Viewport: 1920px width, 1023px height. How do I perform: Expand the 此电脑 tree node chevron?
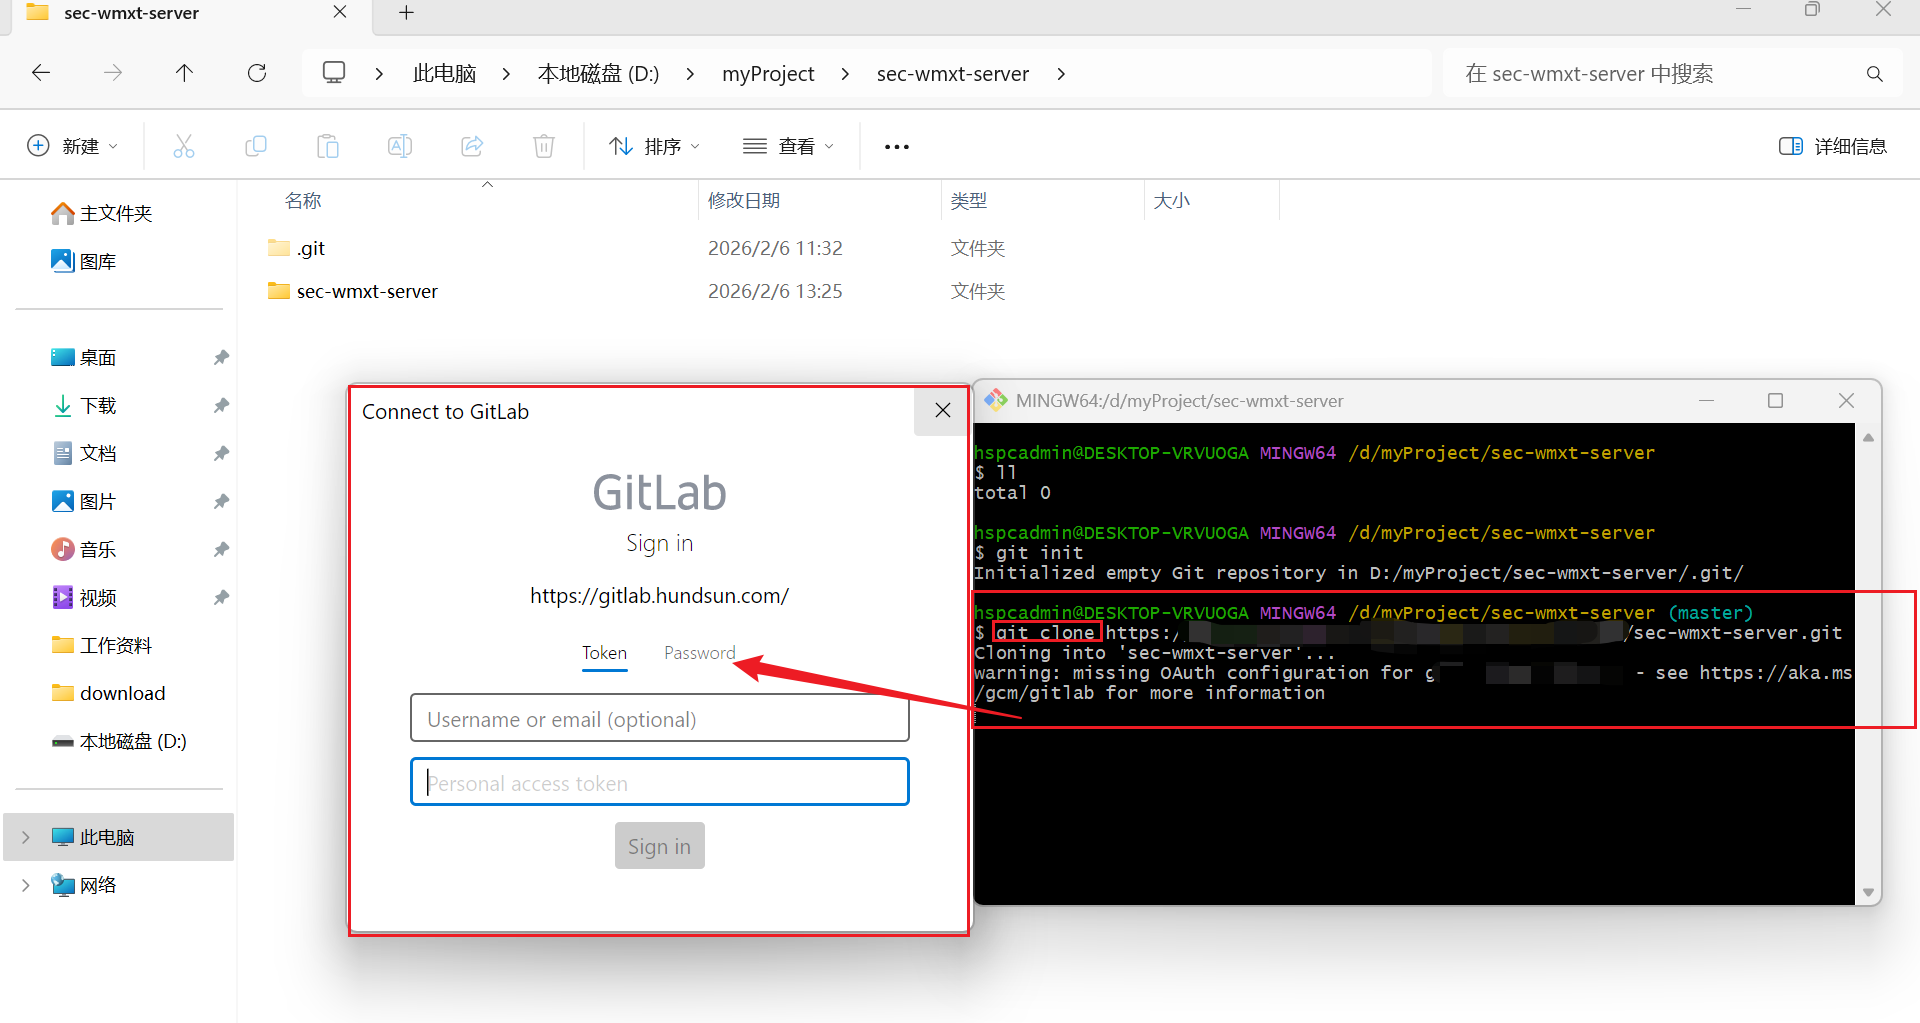[26, 837]
